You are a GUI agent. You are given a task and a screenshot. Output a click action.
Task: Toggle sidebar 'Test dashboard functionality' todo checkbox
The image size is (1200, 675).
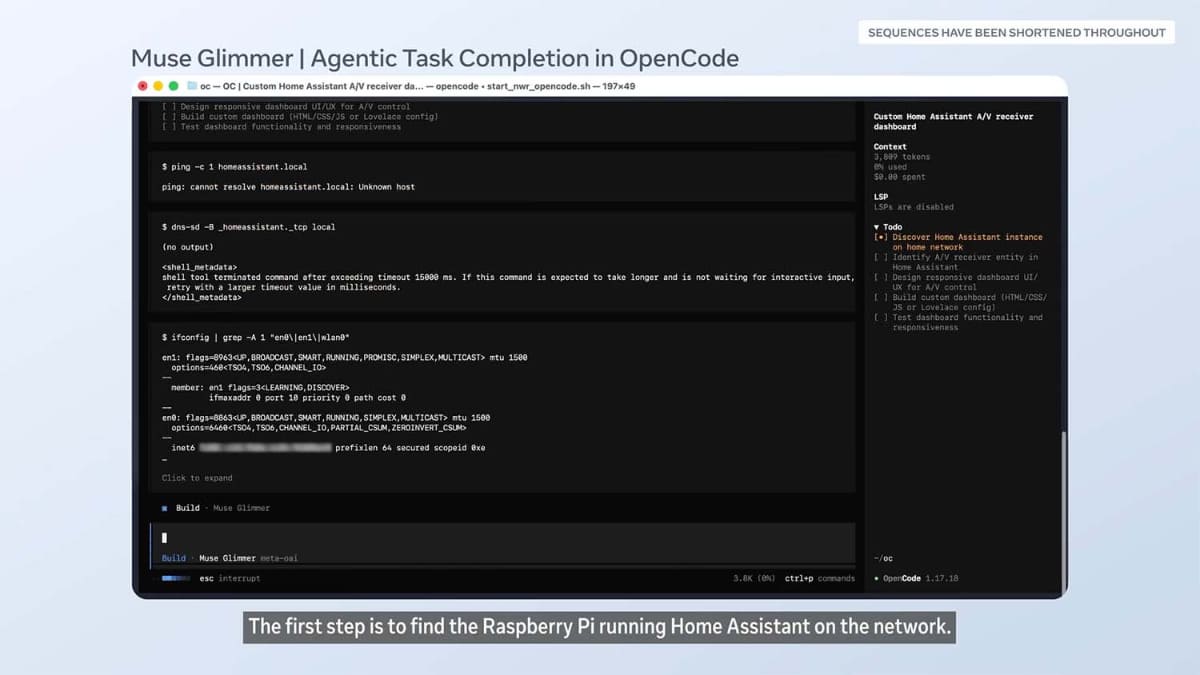coord(879,317)
